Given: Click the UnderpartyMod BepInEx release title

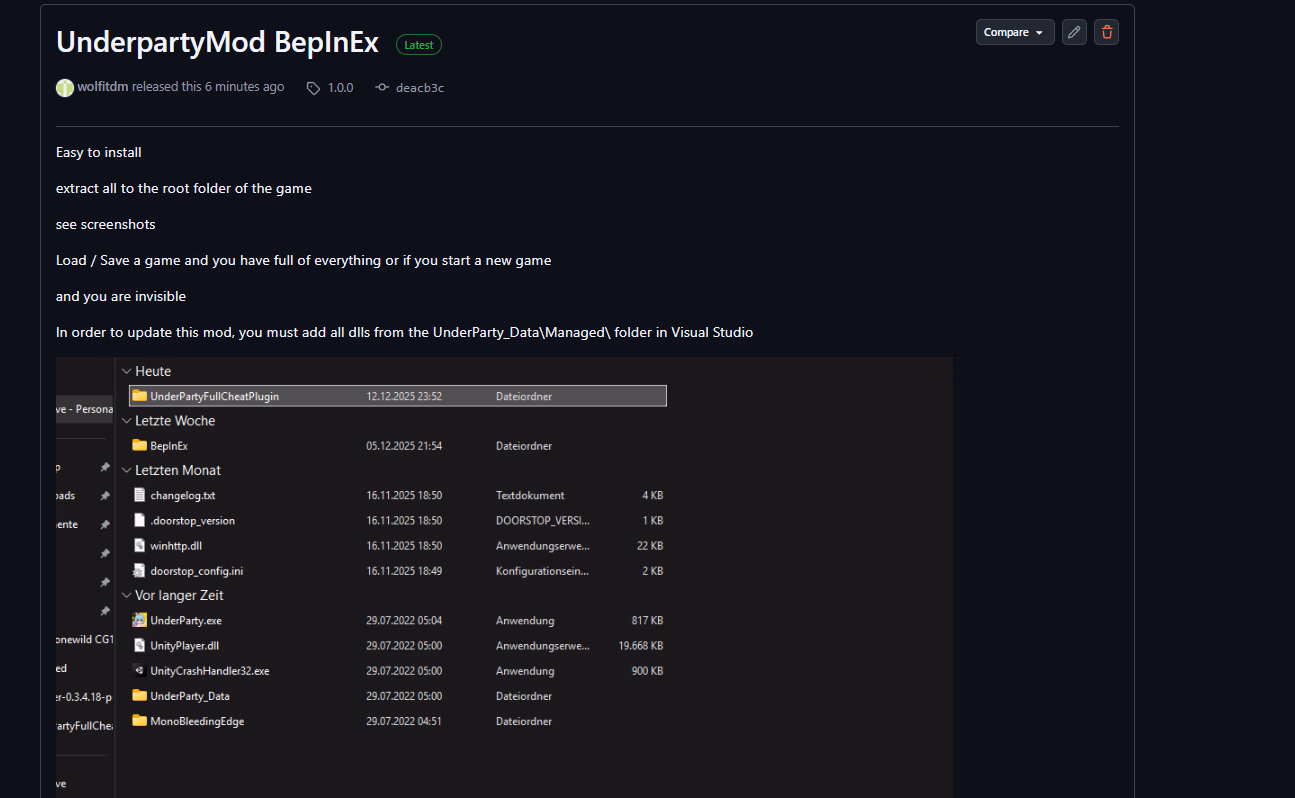Looking at the screenshot, I should coord(217,42).
